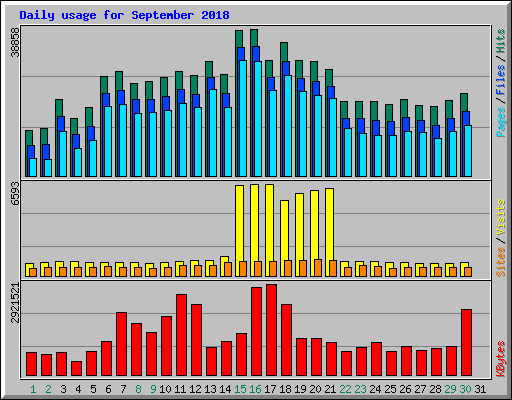Select the red KBytes bar for day 30
This screenshot has width=512, height=400.
466,343
